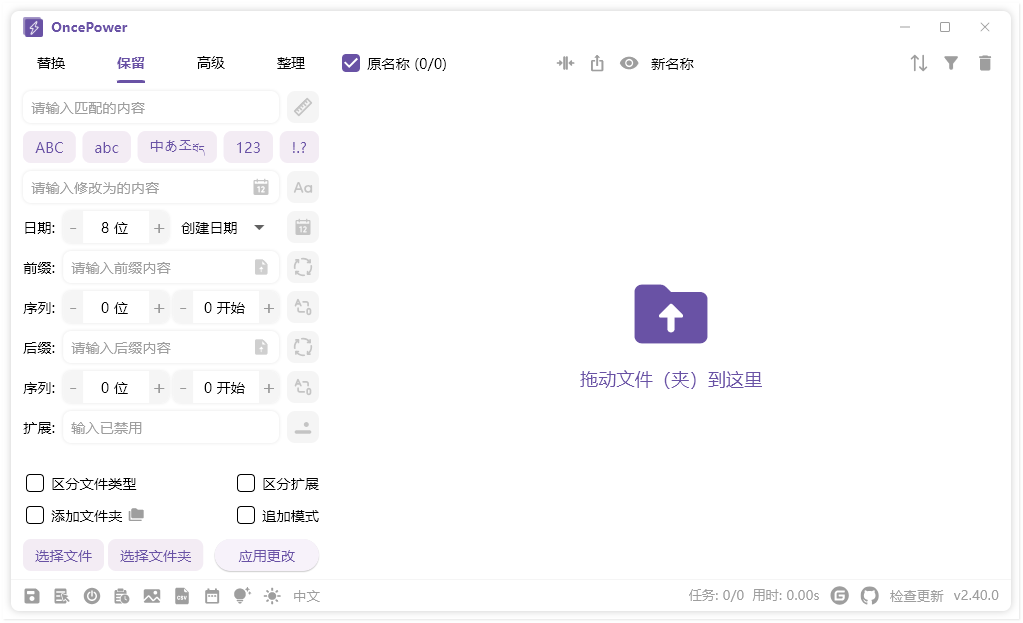1023x623 pixels.
Task: Click the sort arrows icon
Action: (x=918, y=62)
